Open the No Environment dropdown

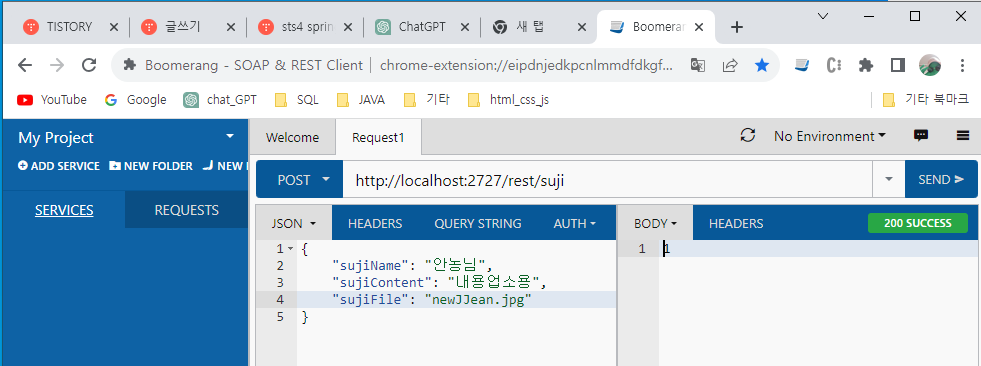tap(830, 136)
